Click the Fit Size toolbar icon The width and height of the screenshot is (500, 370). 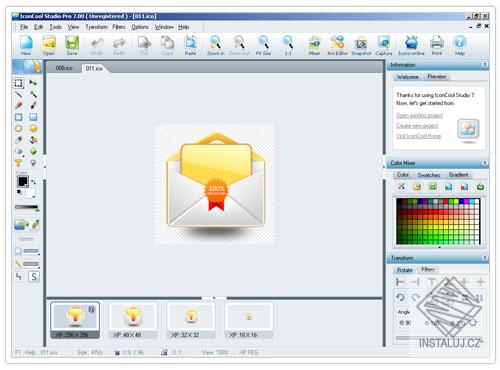(x=263, y=46)
